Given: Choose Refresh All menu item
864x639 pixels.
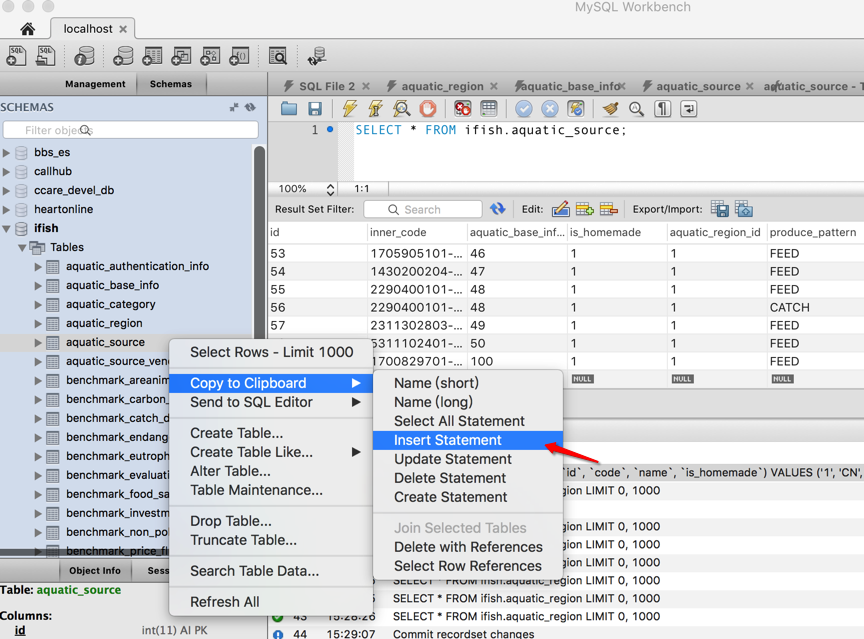Looking at the screenshot, I should point(224,602).
